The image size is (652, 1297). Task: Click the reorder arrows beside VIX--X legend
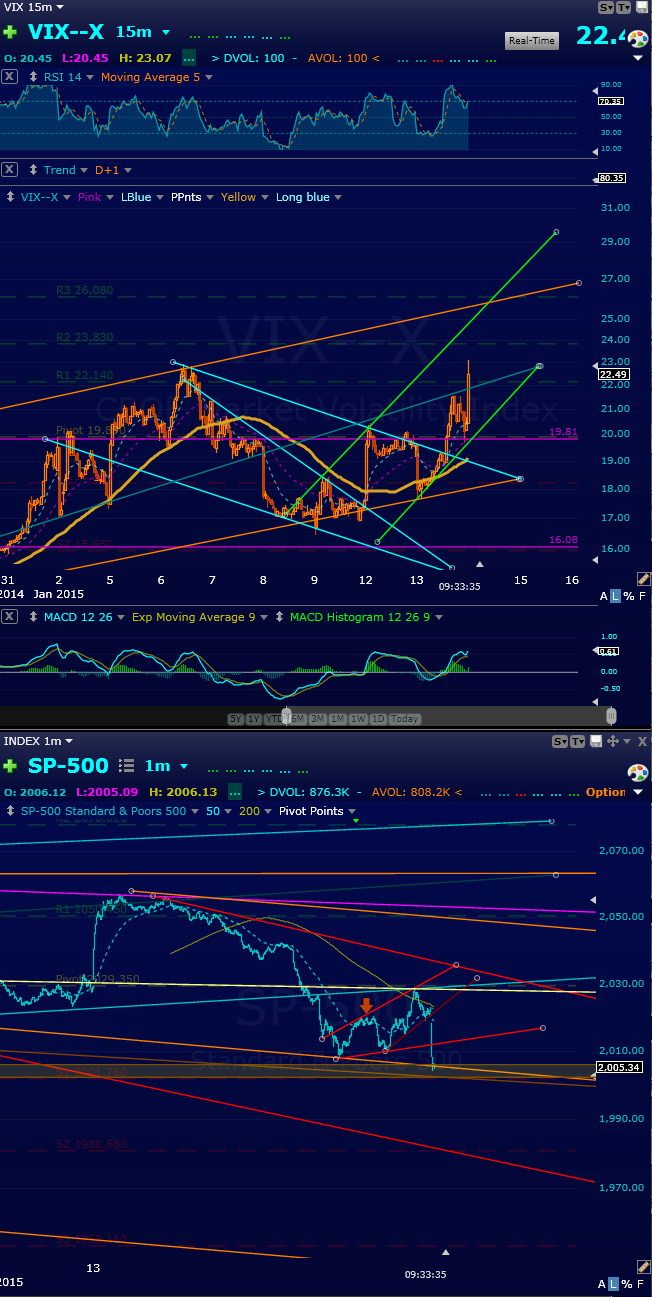(10, 197)
